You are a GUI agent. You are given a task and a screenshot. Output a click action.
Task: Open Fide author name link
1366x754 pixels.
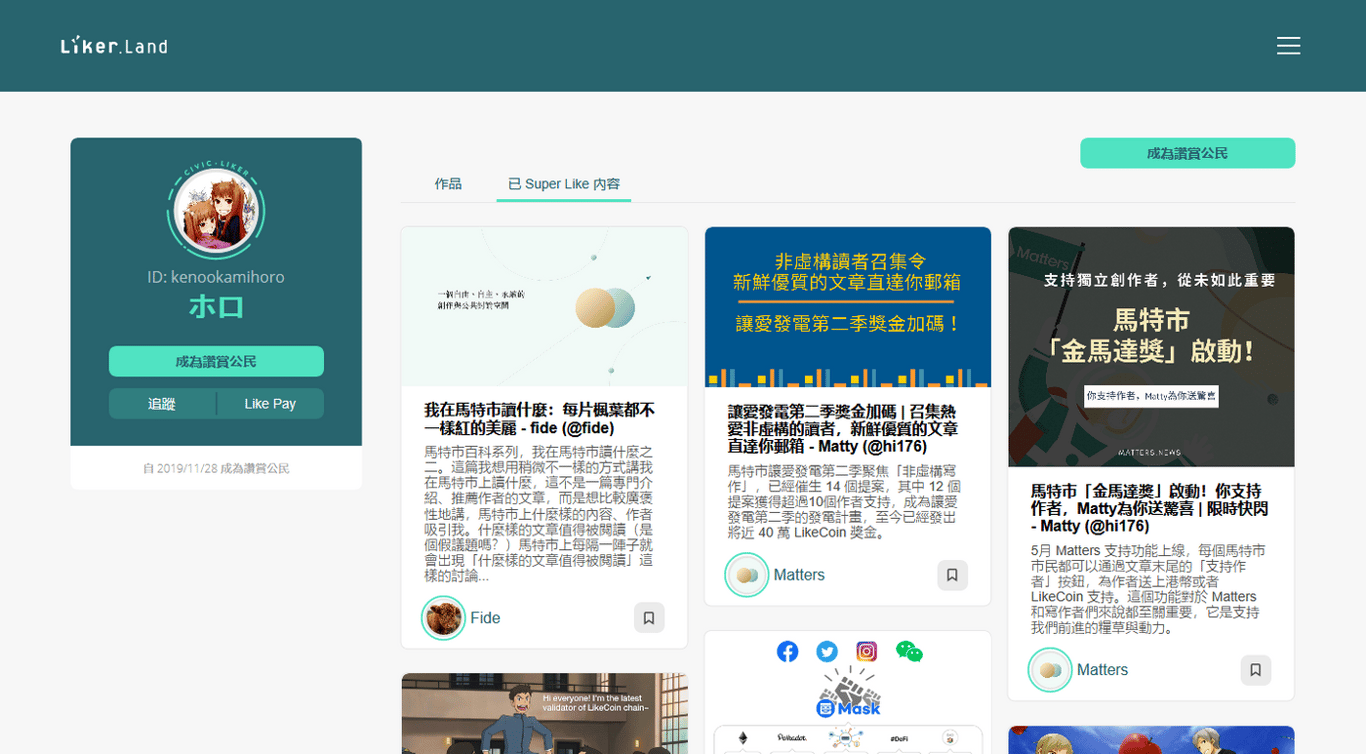click(x=485, y=618)
